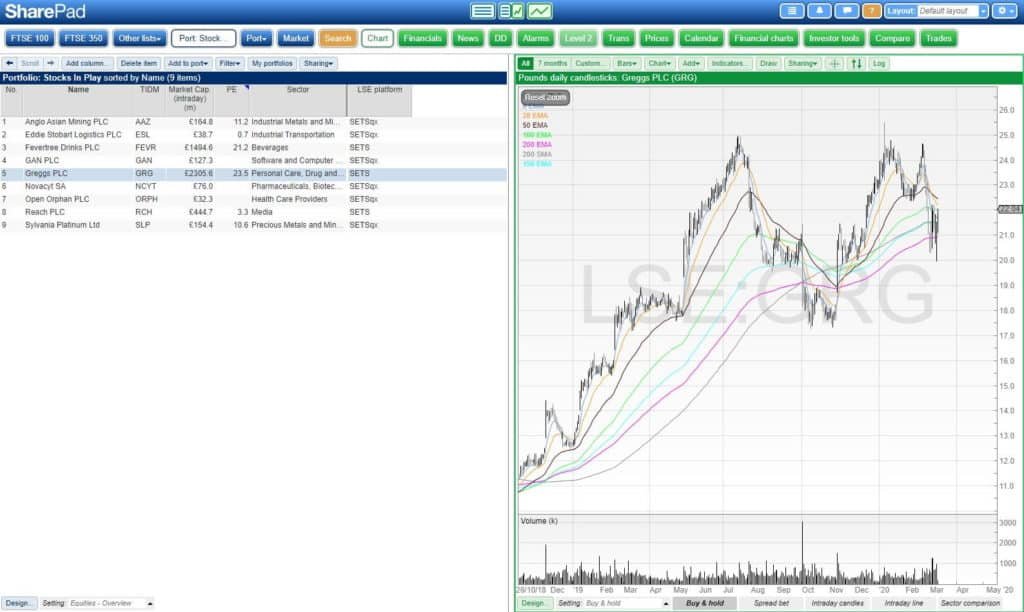
Task: Open the Trans tab
Action: point(618,39)
